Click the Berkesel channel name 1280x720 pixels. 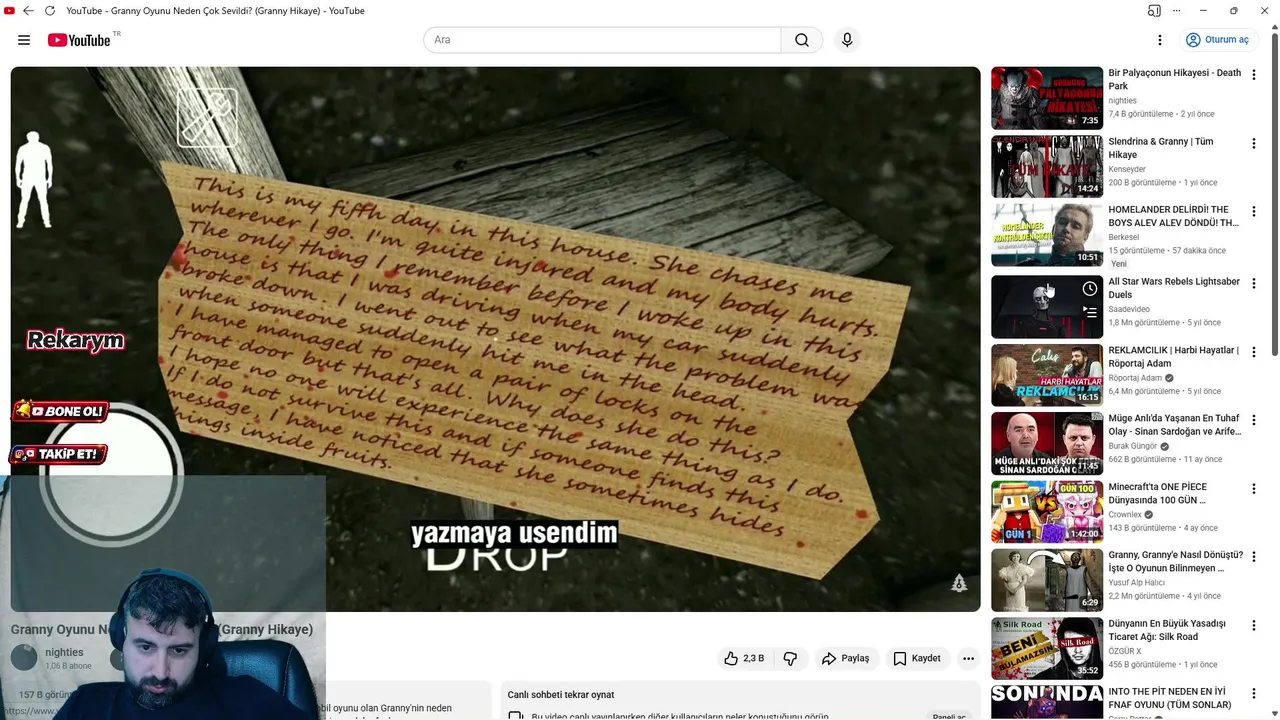pyautogui.click(x=1124, y=237)
